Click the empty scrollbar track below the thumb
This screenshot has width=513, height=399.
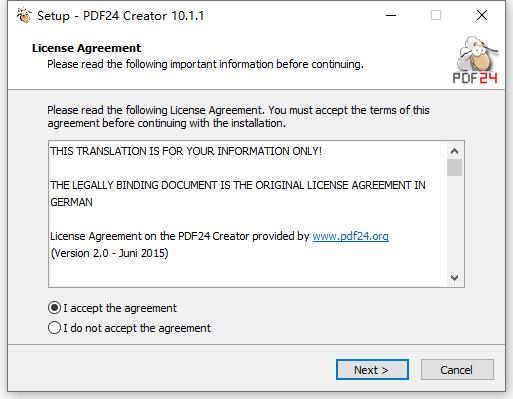454,223
